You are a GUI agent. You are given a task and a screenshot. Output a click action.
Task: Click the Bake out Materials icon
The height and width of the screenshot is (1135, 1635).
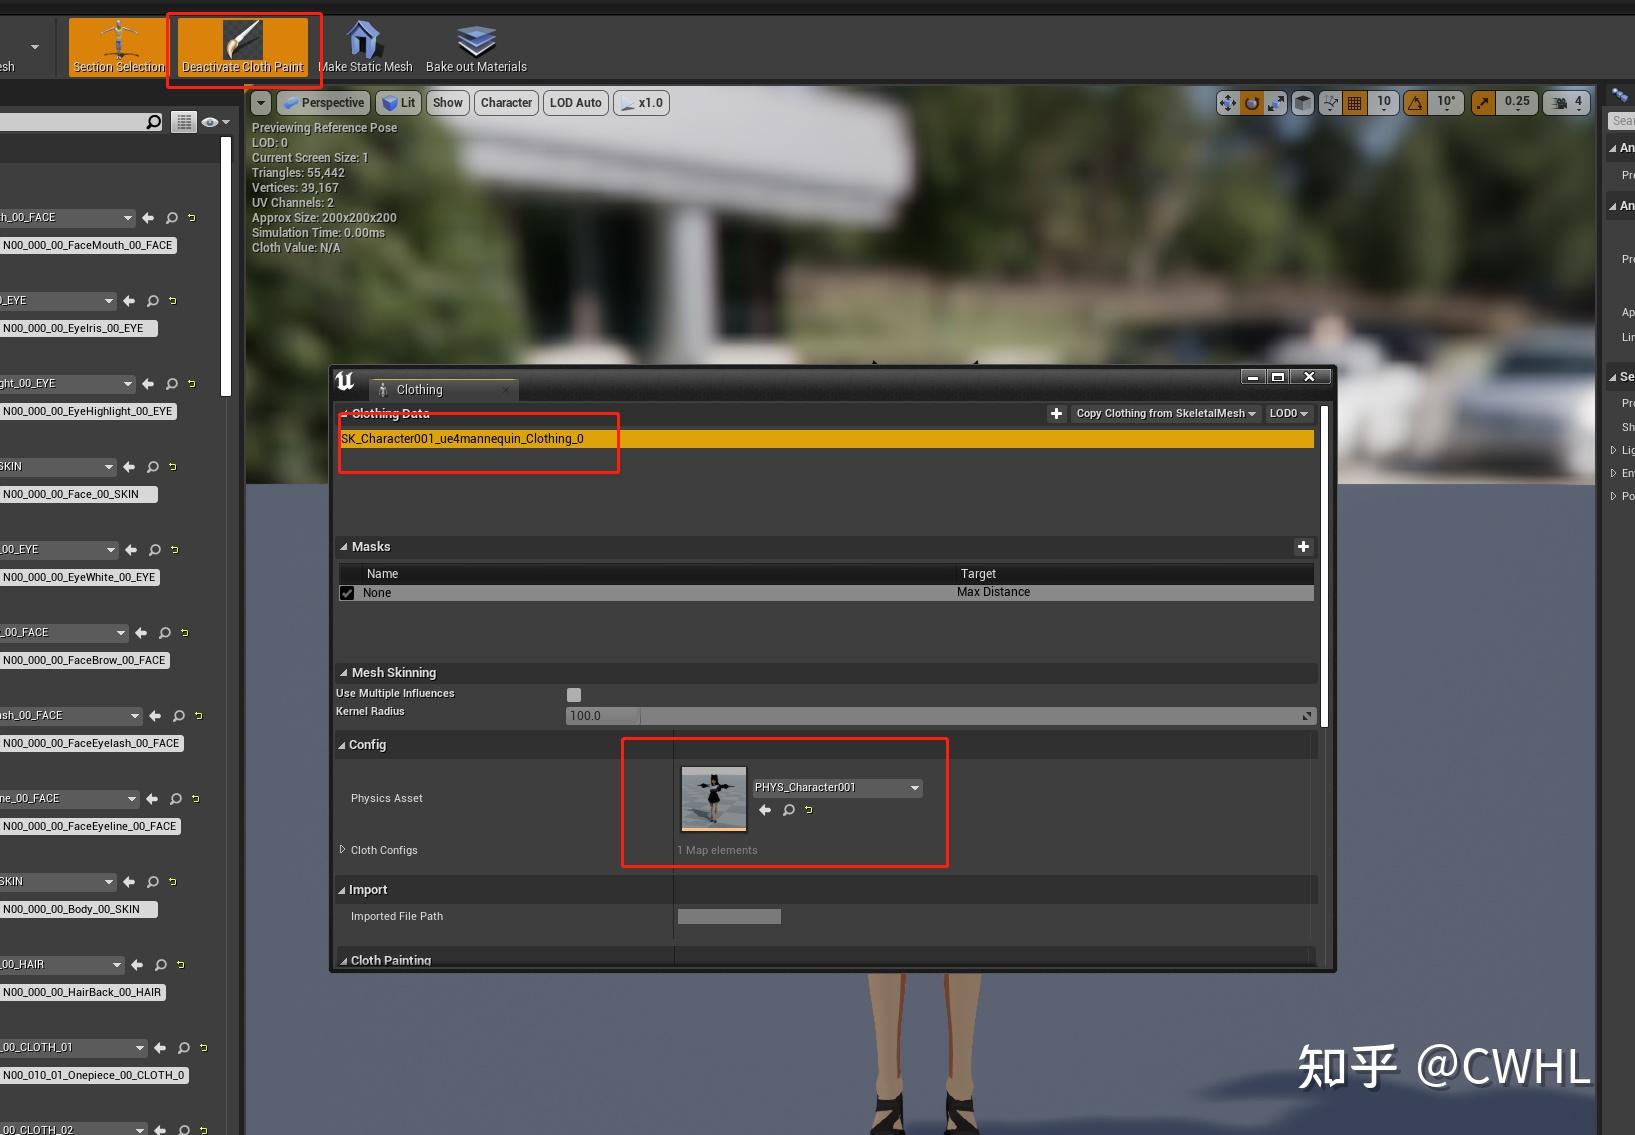click(x=475, y=40)
